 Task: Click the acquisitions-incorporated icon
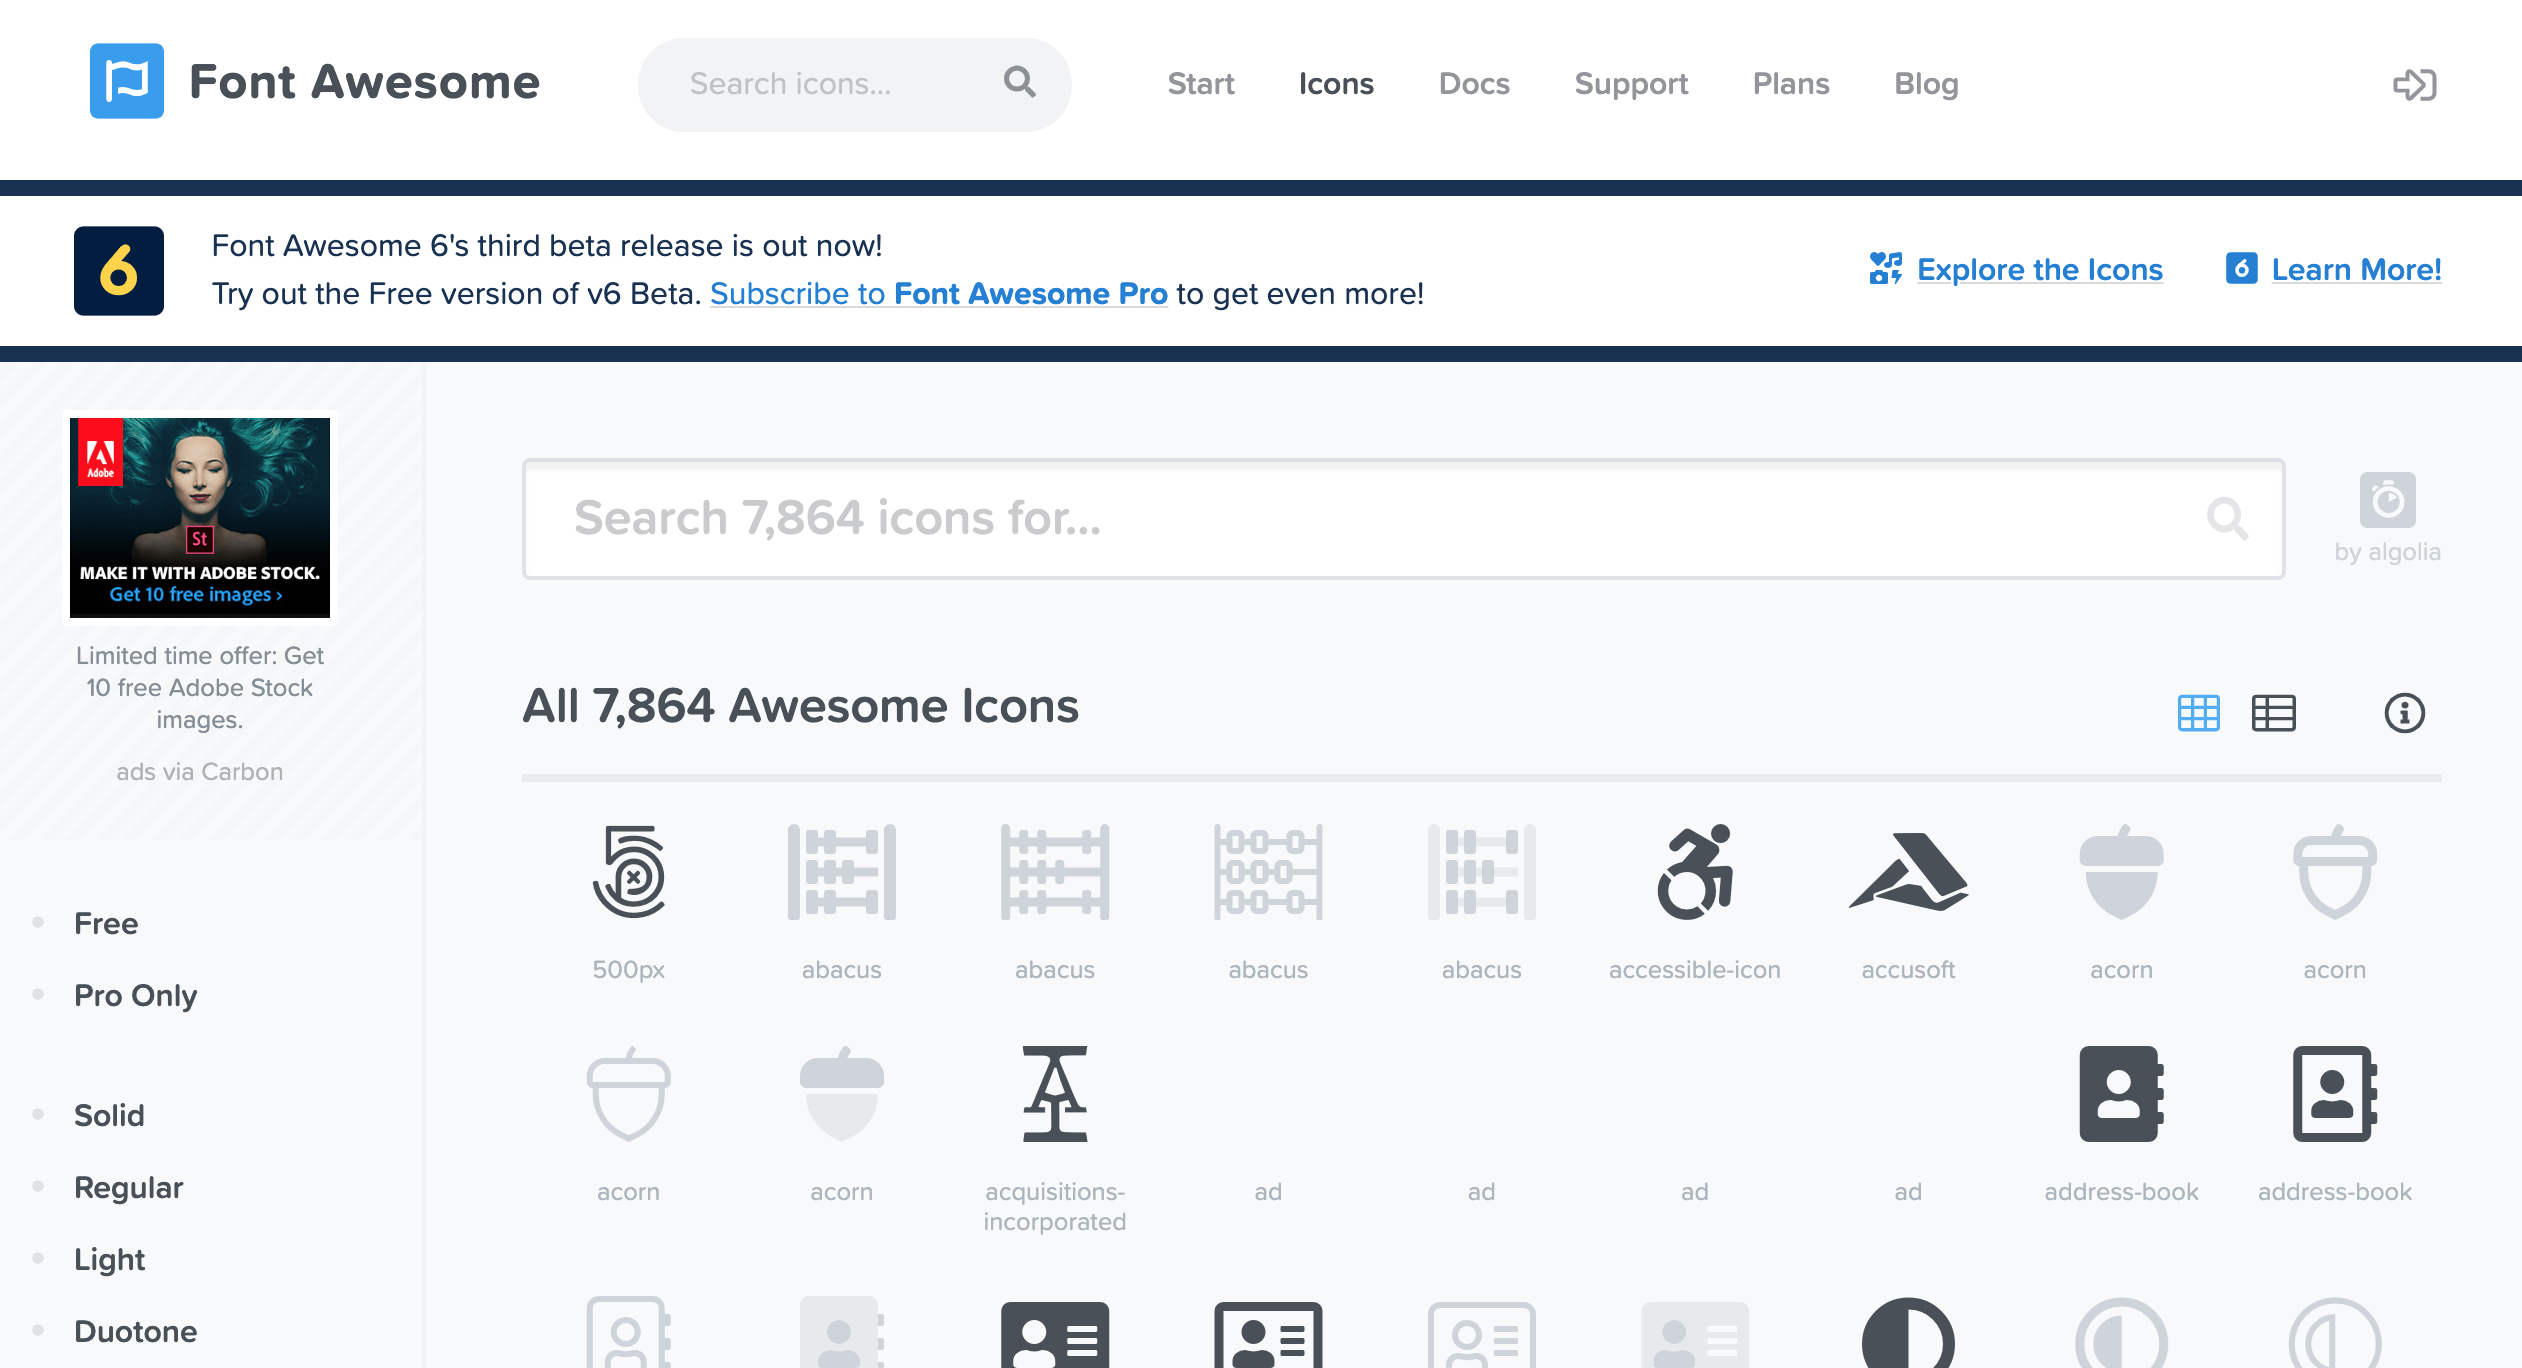click(x=1053, y=1097)
